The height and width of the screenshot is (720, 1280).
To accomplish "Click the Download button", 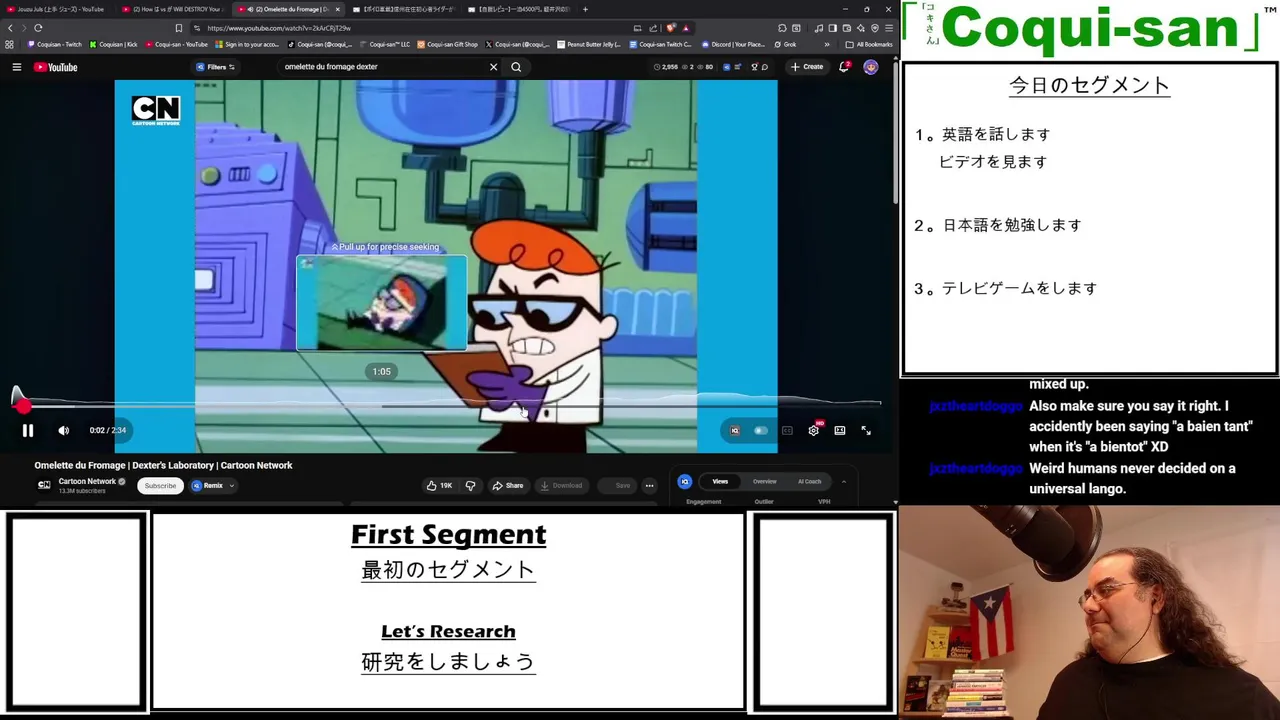I will pyautogui.click(x=561, y=485).
